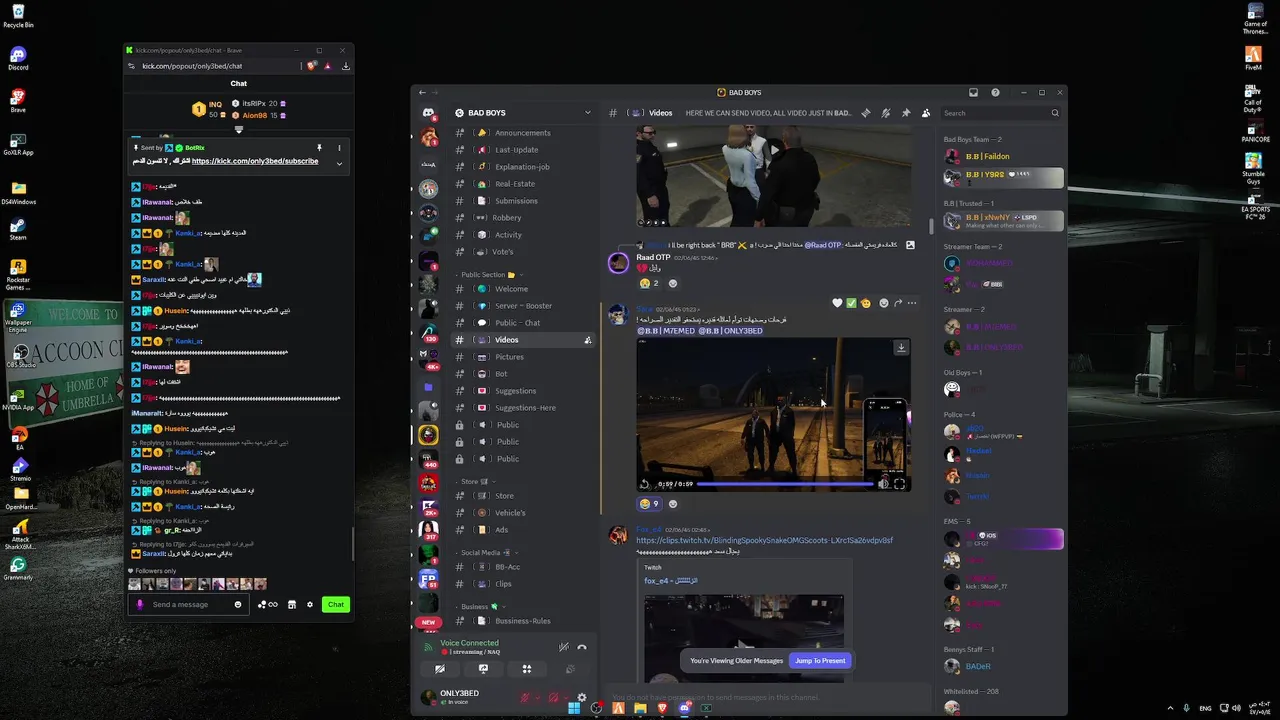Viewport: 1280px width, 720px height.
Task: Expand microphone input options arrow
Action: [x=537, y=697]
